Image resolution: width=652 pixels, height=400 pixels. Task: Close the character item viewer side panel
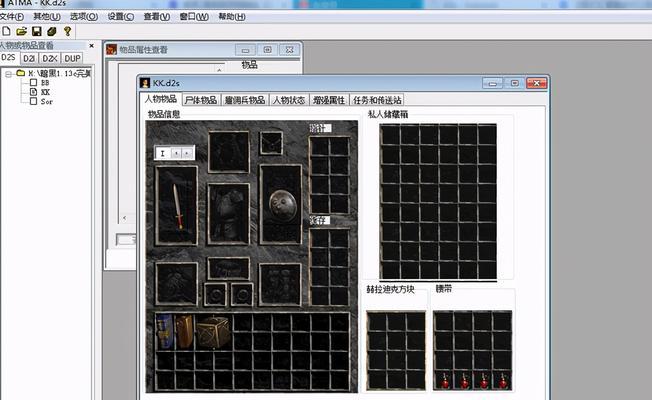tap(91, 45)
